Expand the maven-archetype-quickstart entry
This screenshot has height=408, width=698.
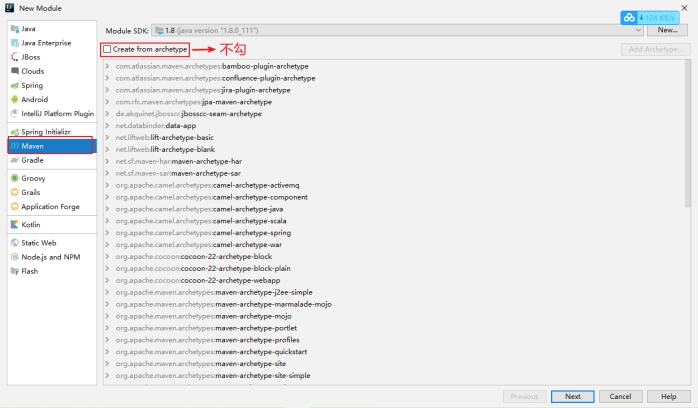[108, 351]
